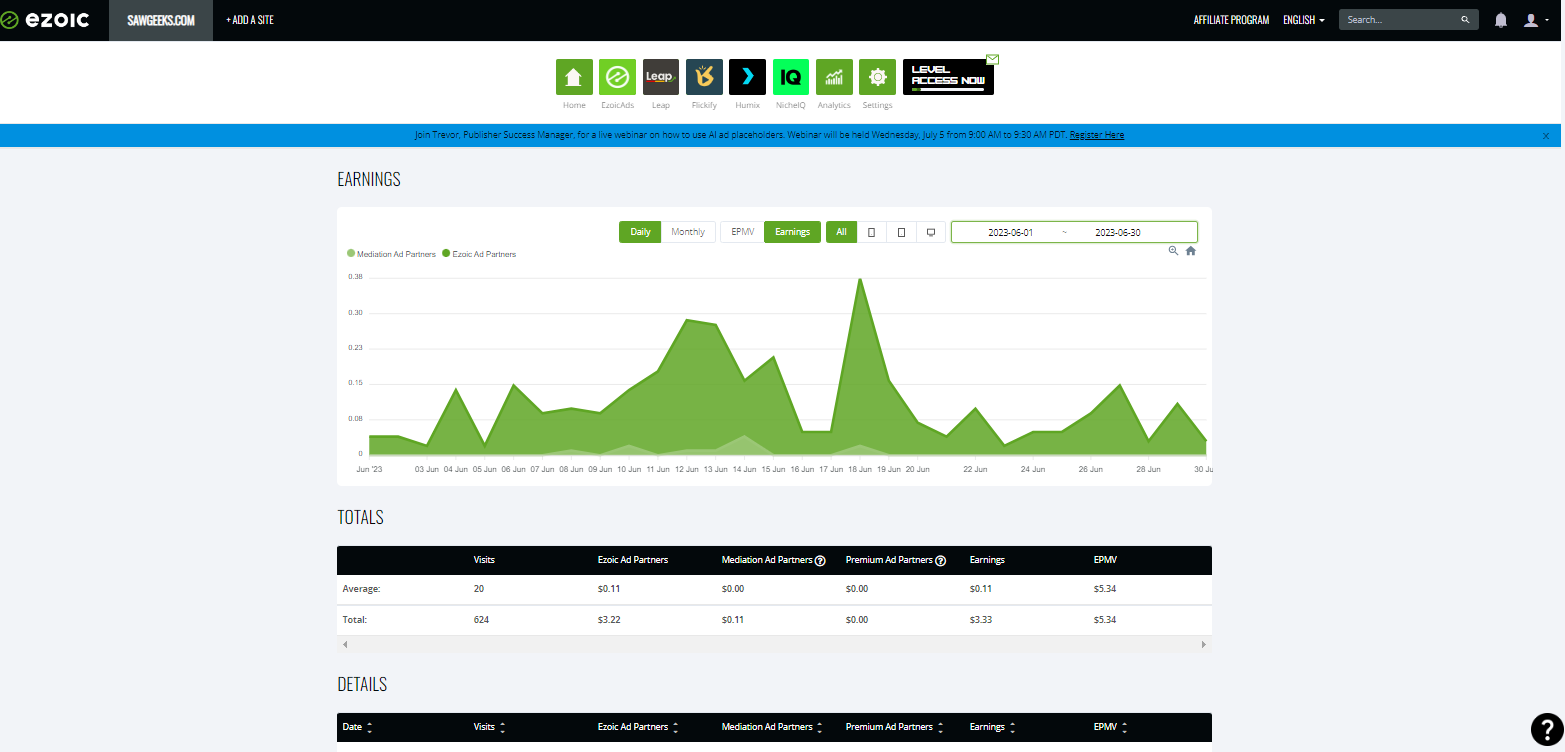Click the chart zoom magnifier icon

pyautogui.click(x=1173, y=251)
